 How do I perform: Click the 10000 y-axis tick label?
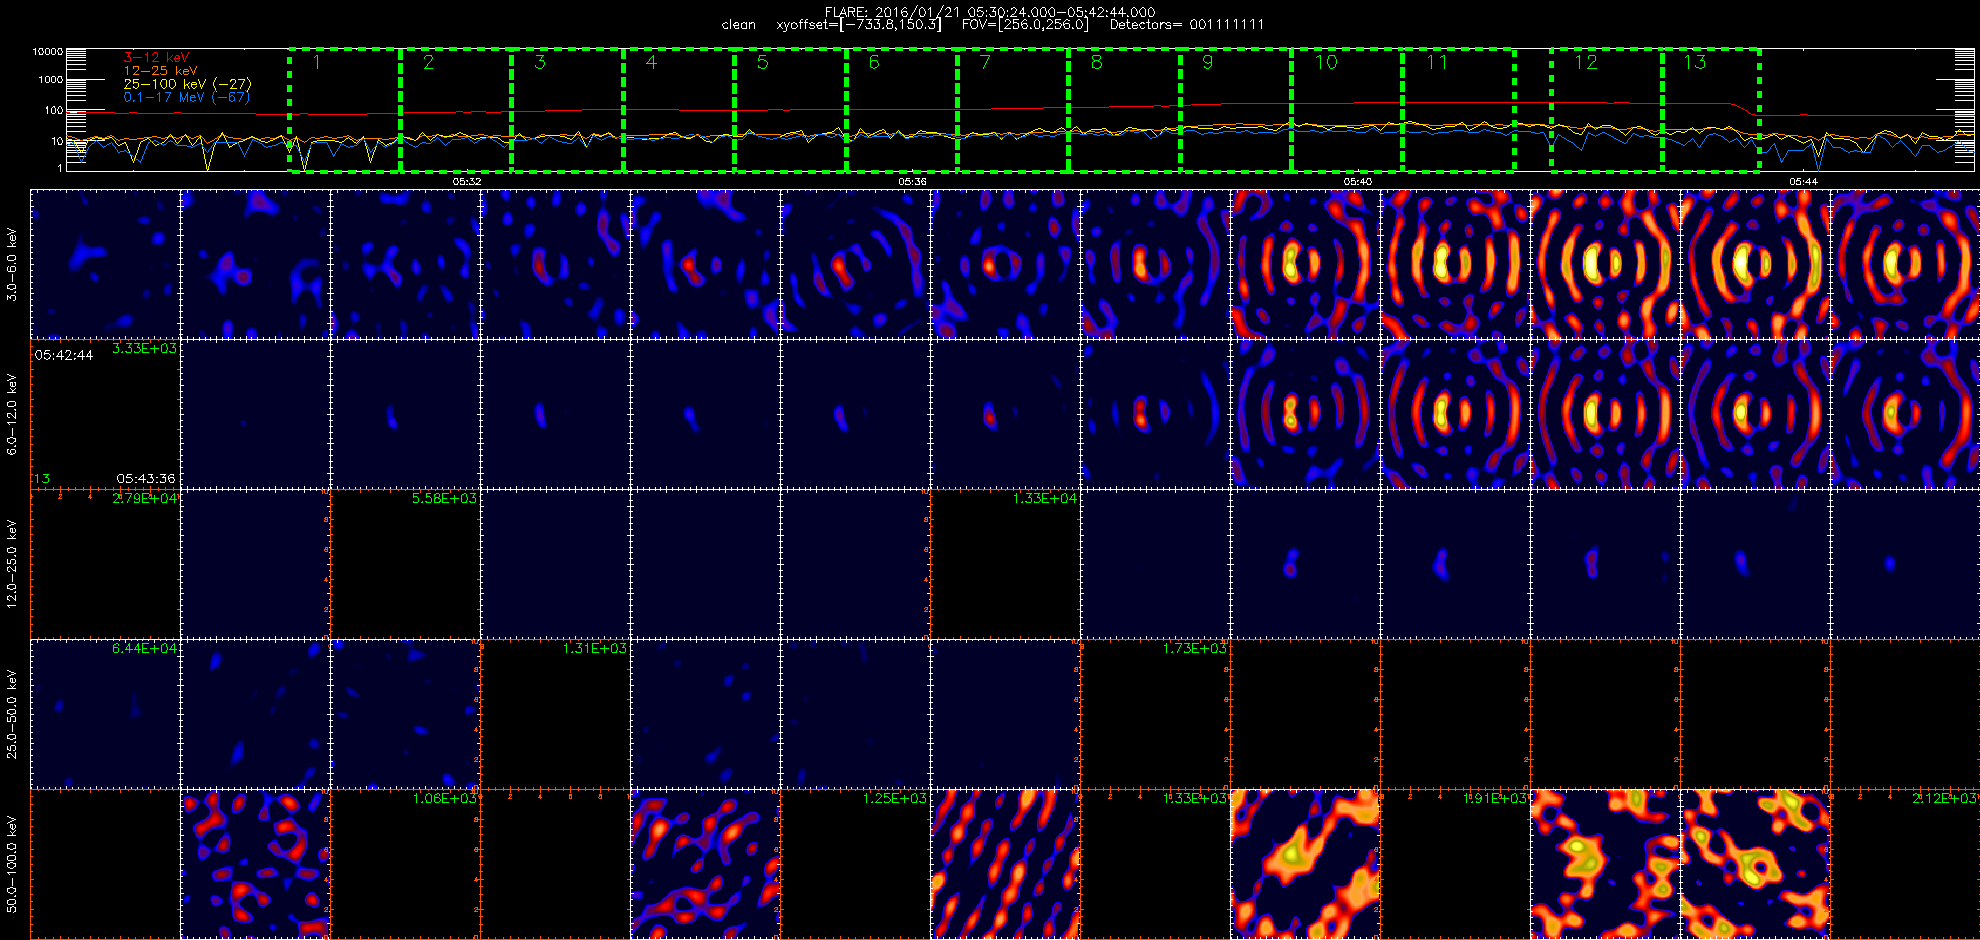[x=47, y=51]
